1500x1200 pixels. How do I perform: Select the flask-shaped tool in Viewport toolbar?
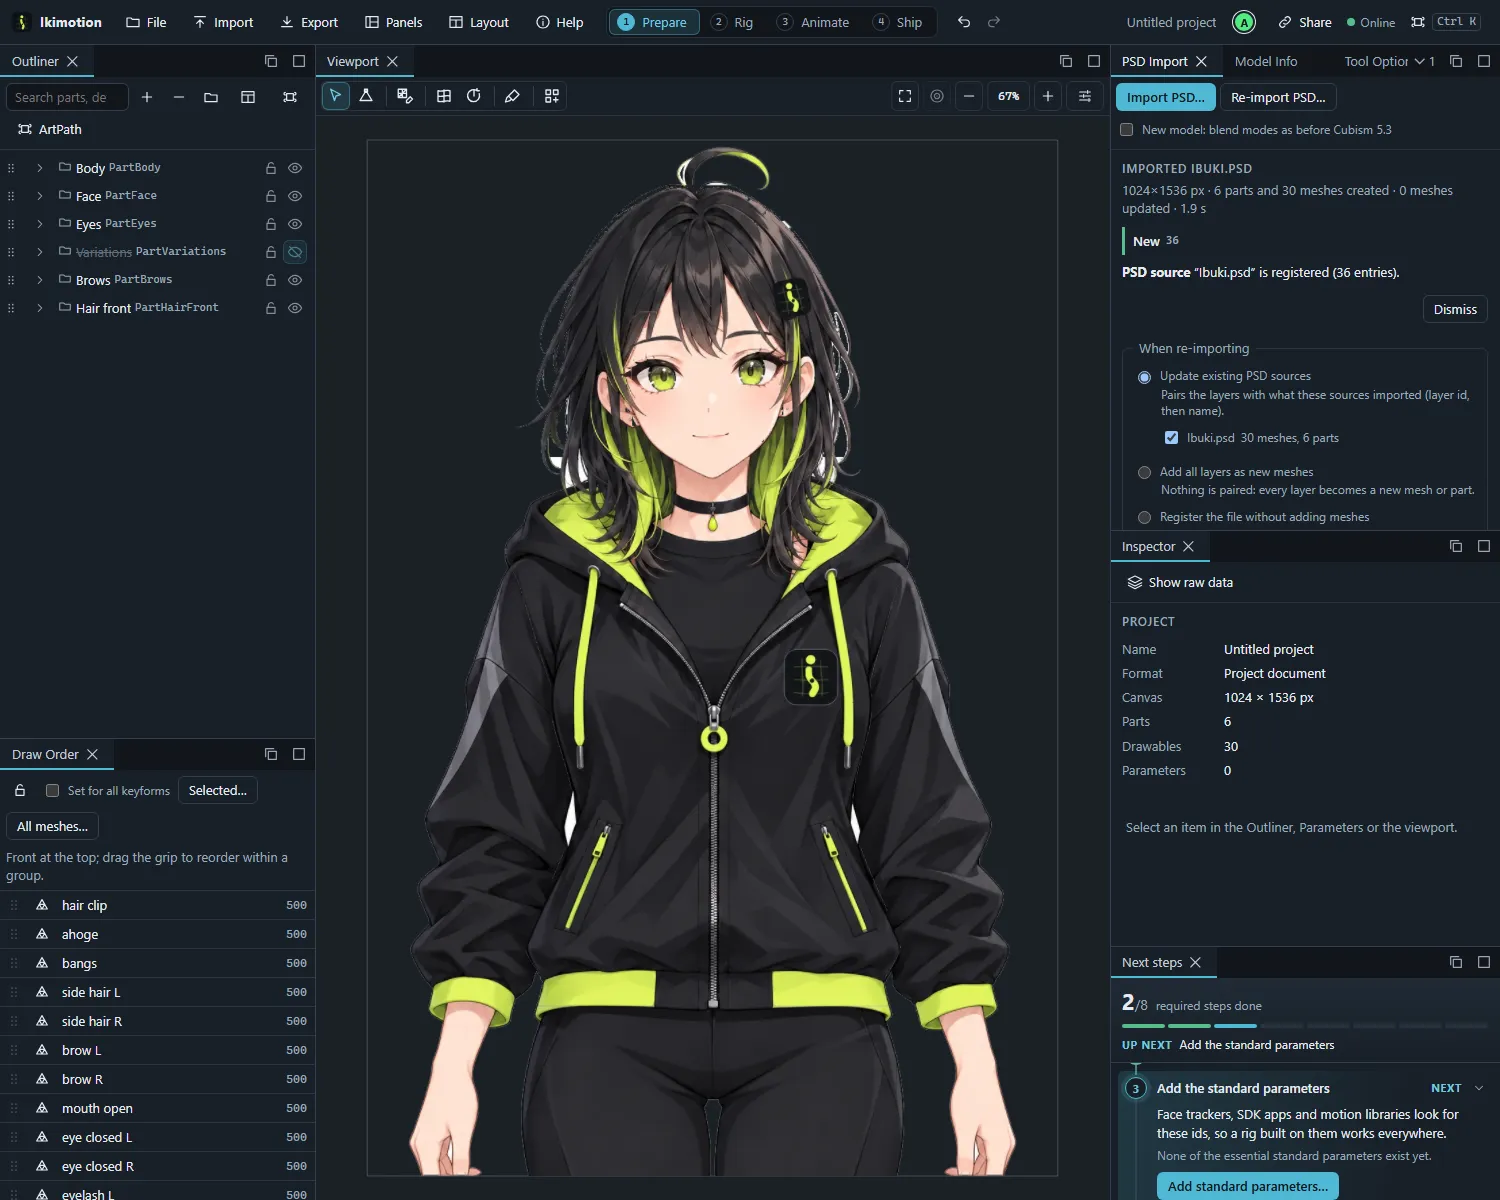[366, 96]
